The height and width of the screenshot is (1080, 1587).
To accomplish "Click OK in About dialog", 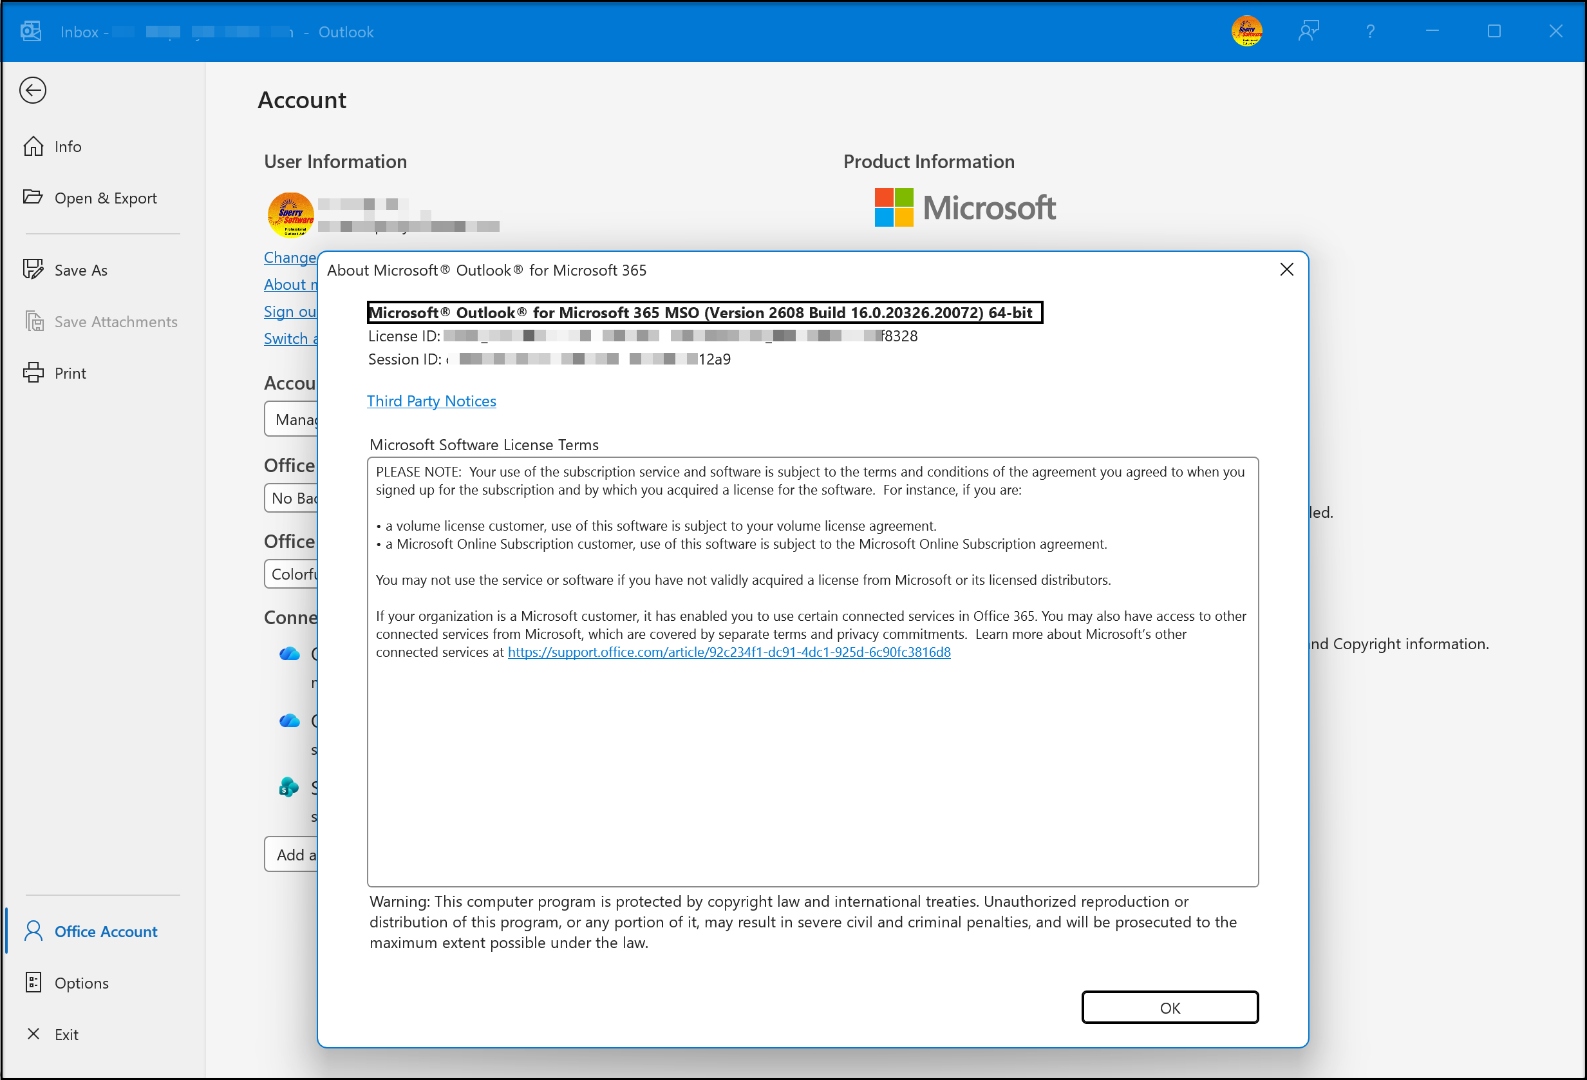I will point(1170,1008).
